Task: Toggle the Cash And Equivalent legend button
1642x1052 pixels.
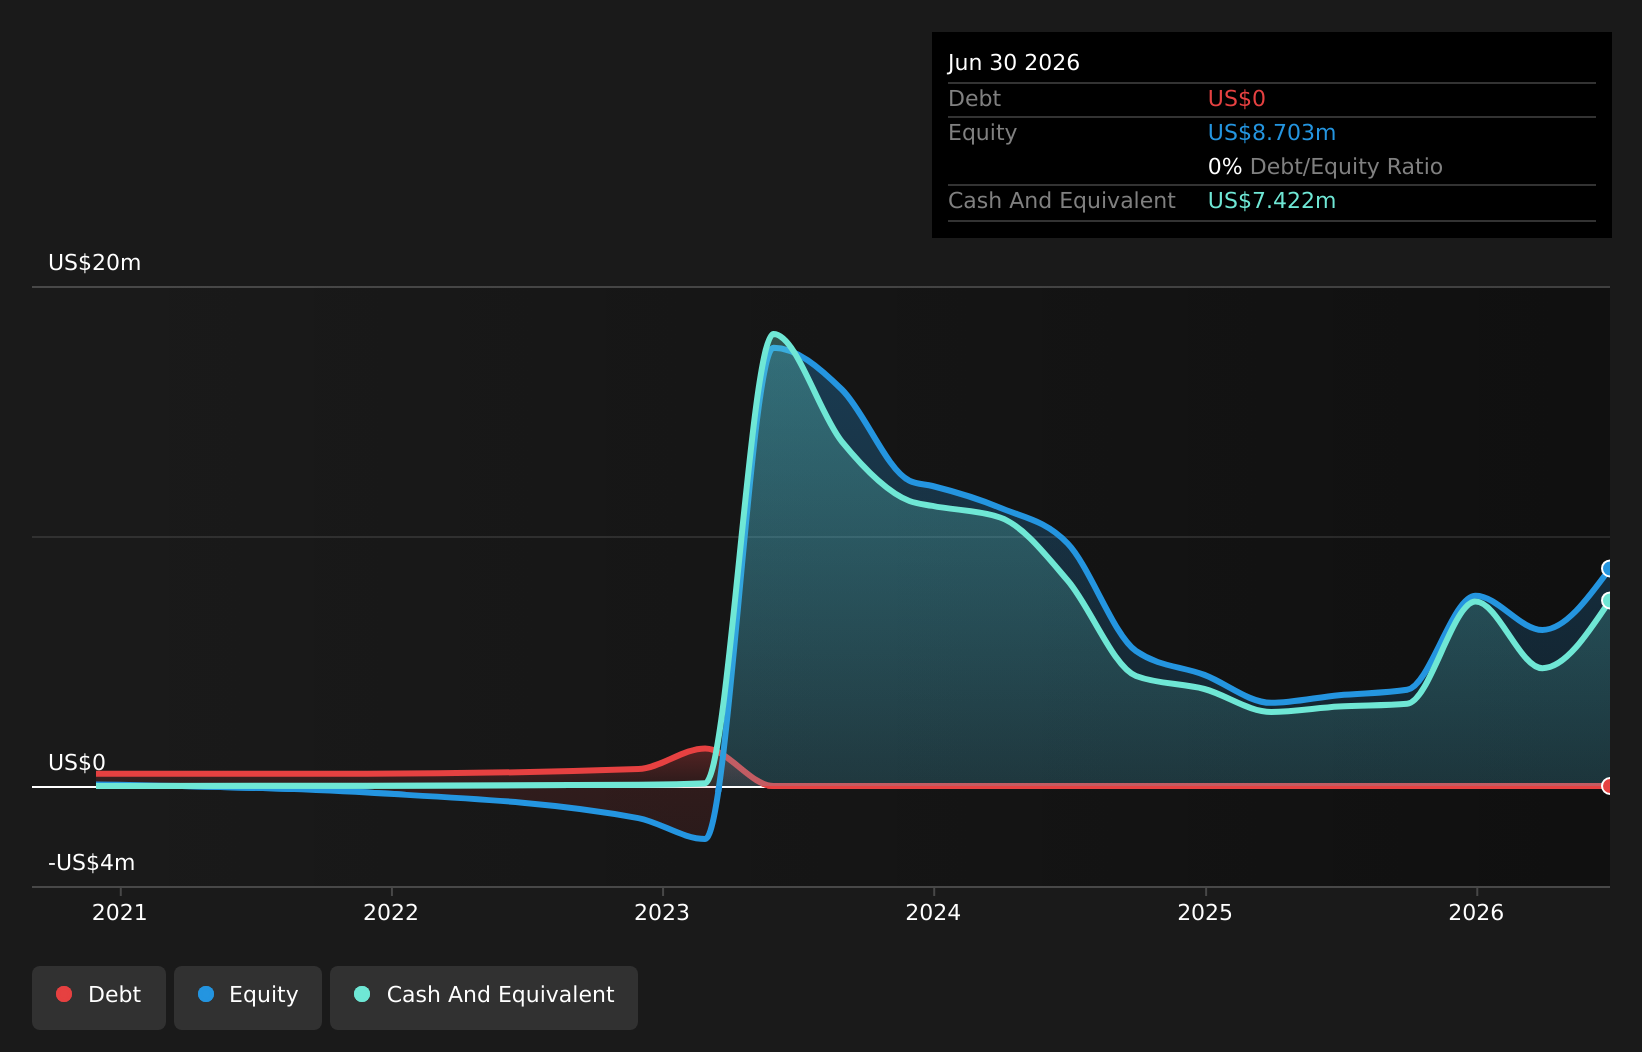Action: pos(484,997)
